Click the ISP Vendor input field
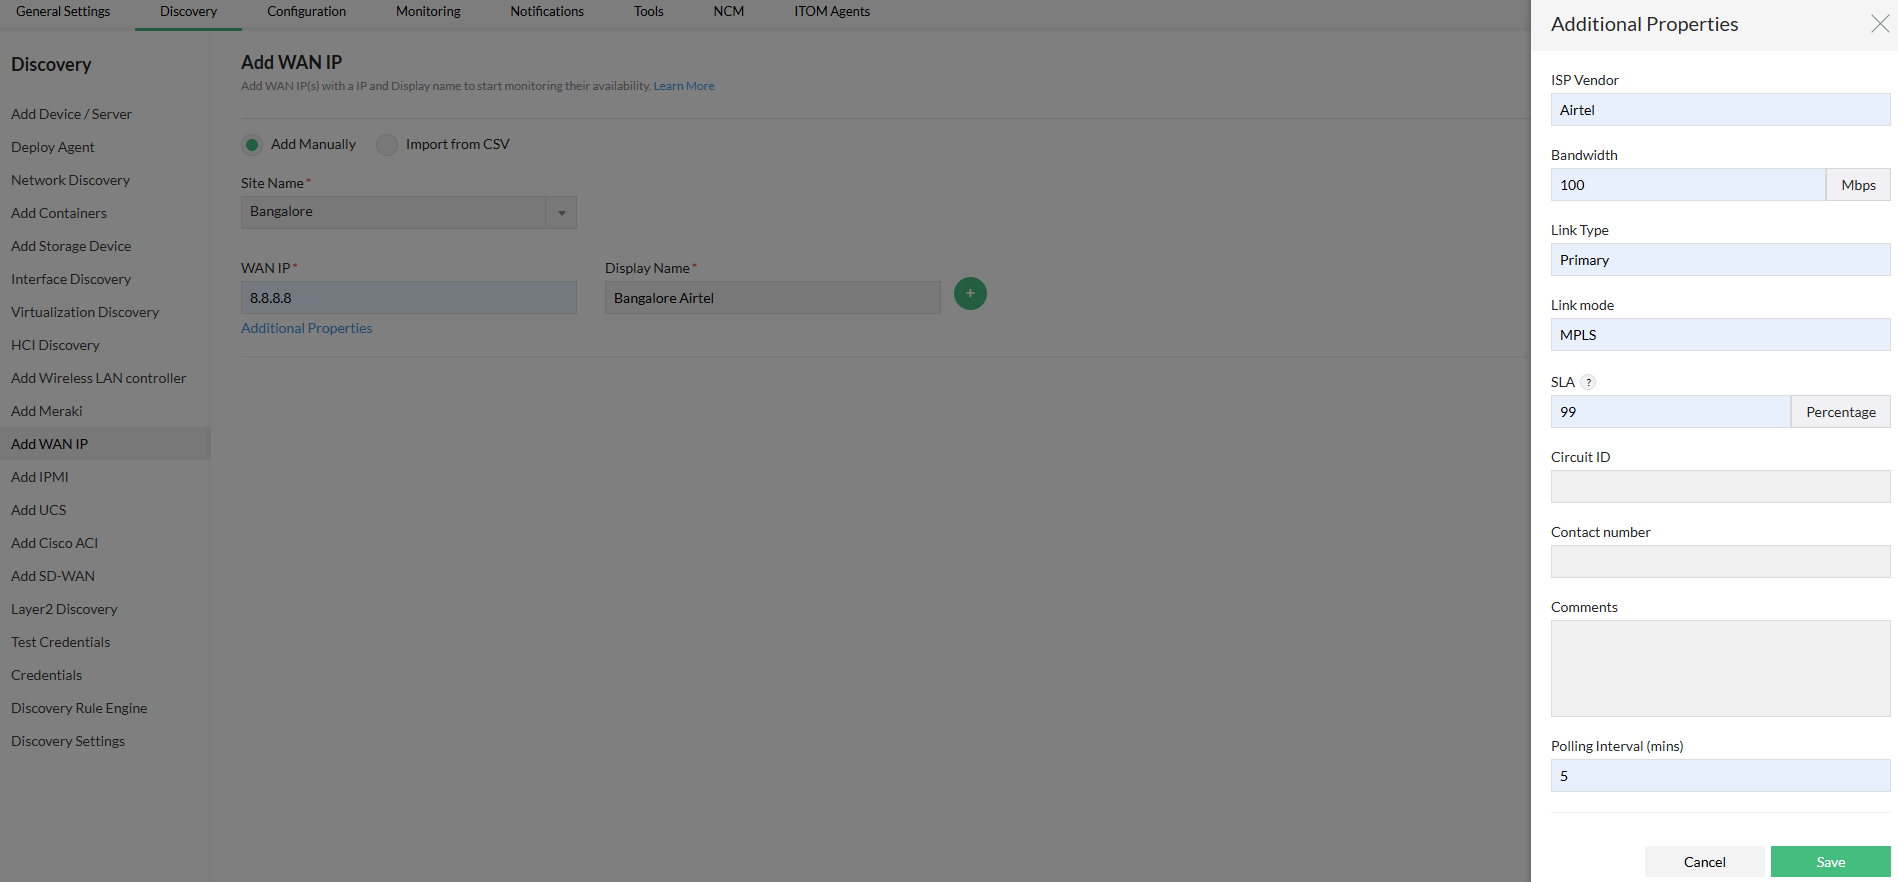 [1720, 110]
